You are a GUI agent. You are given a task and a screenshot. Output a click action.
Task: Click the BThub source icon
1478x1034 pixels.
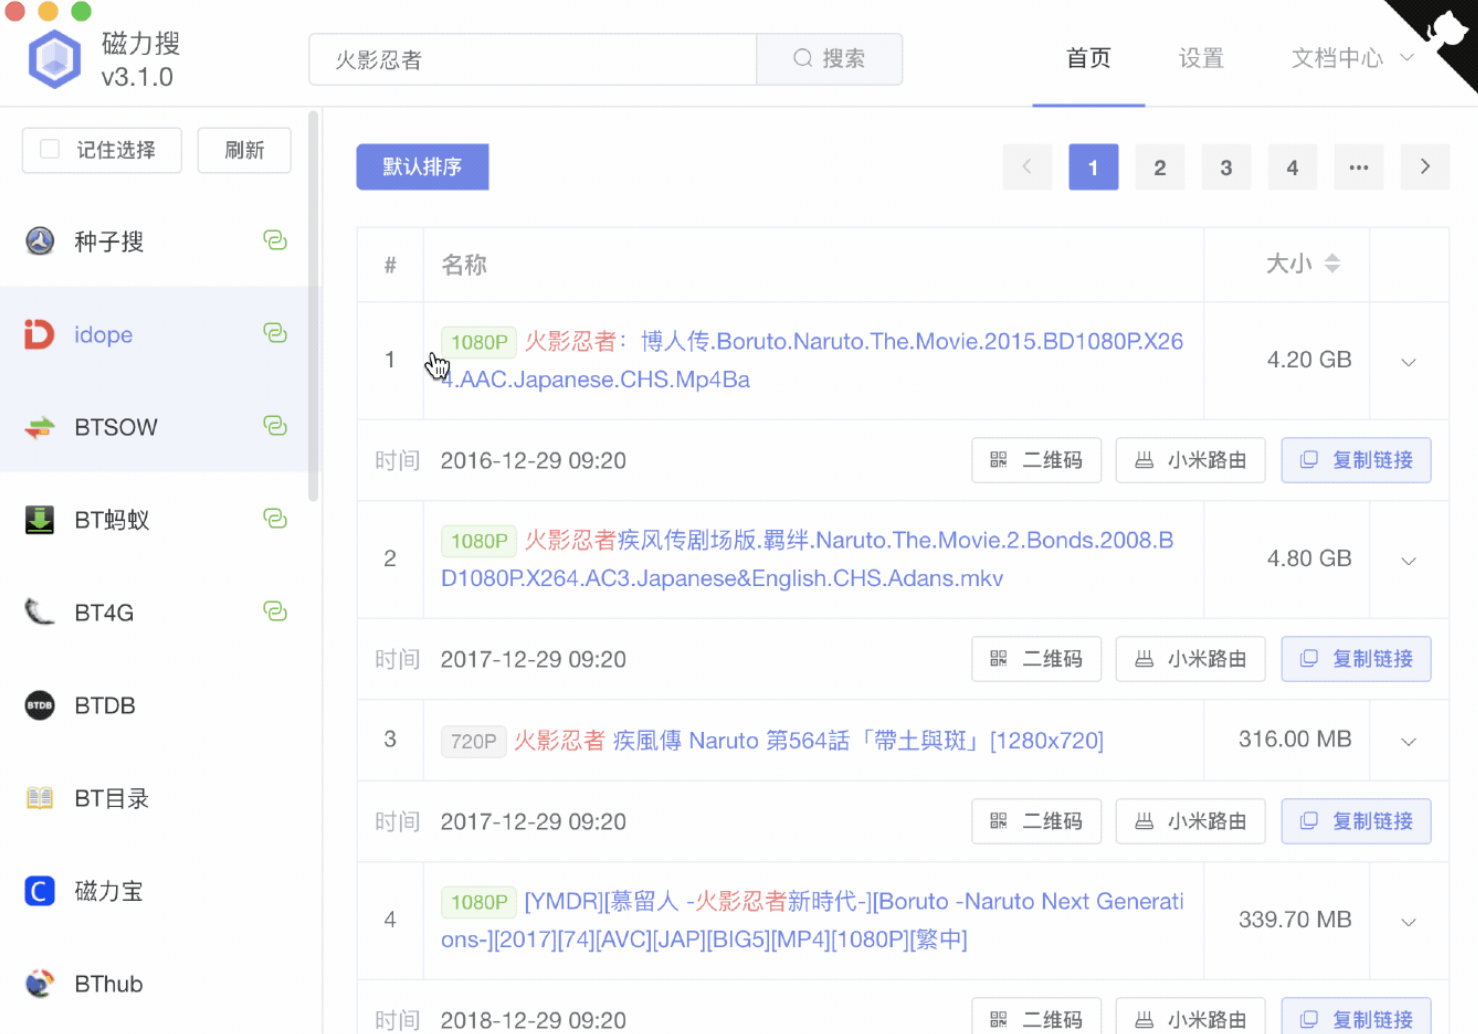[x=40, y=984]
